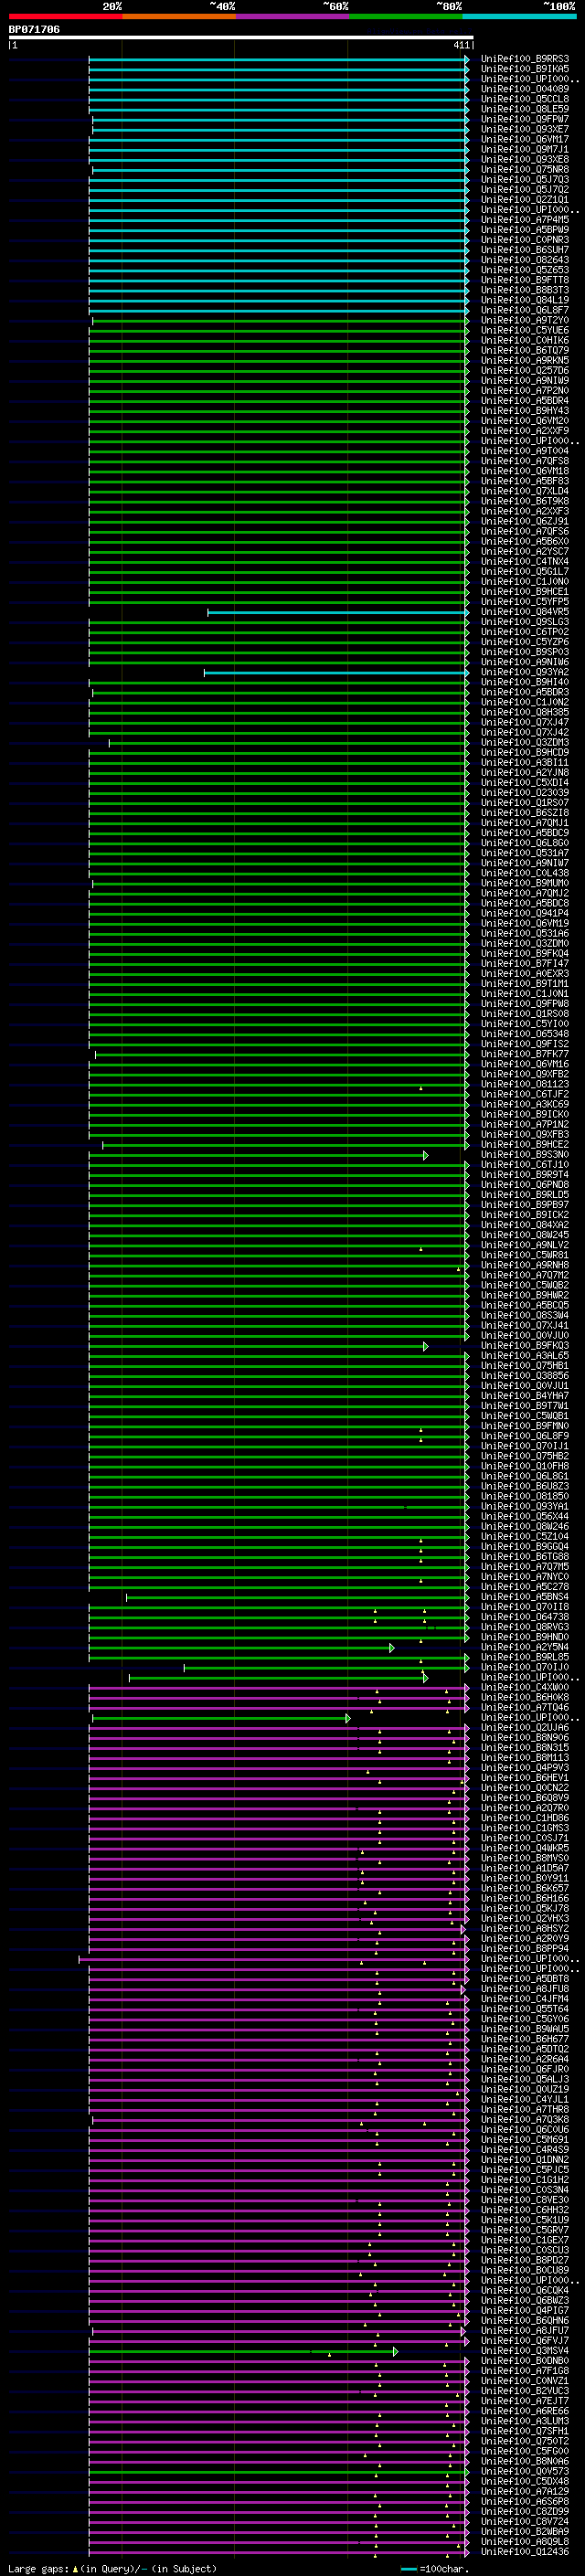Screen dimensions: 585x2576
Task: Click the UniRef100_Q6VM17 label
Action: [x=525, y=139]
